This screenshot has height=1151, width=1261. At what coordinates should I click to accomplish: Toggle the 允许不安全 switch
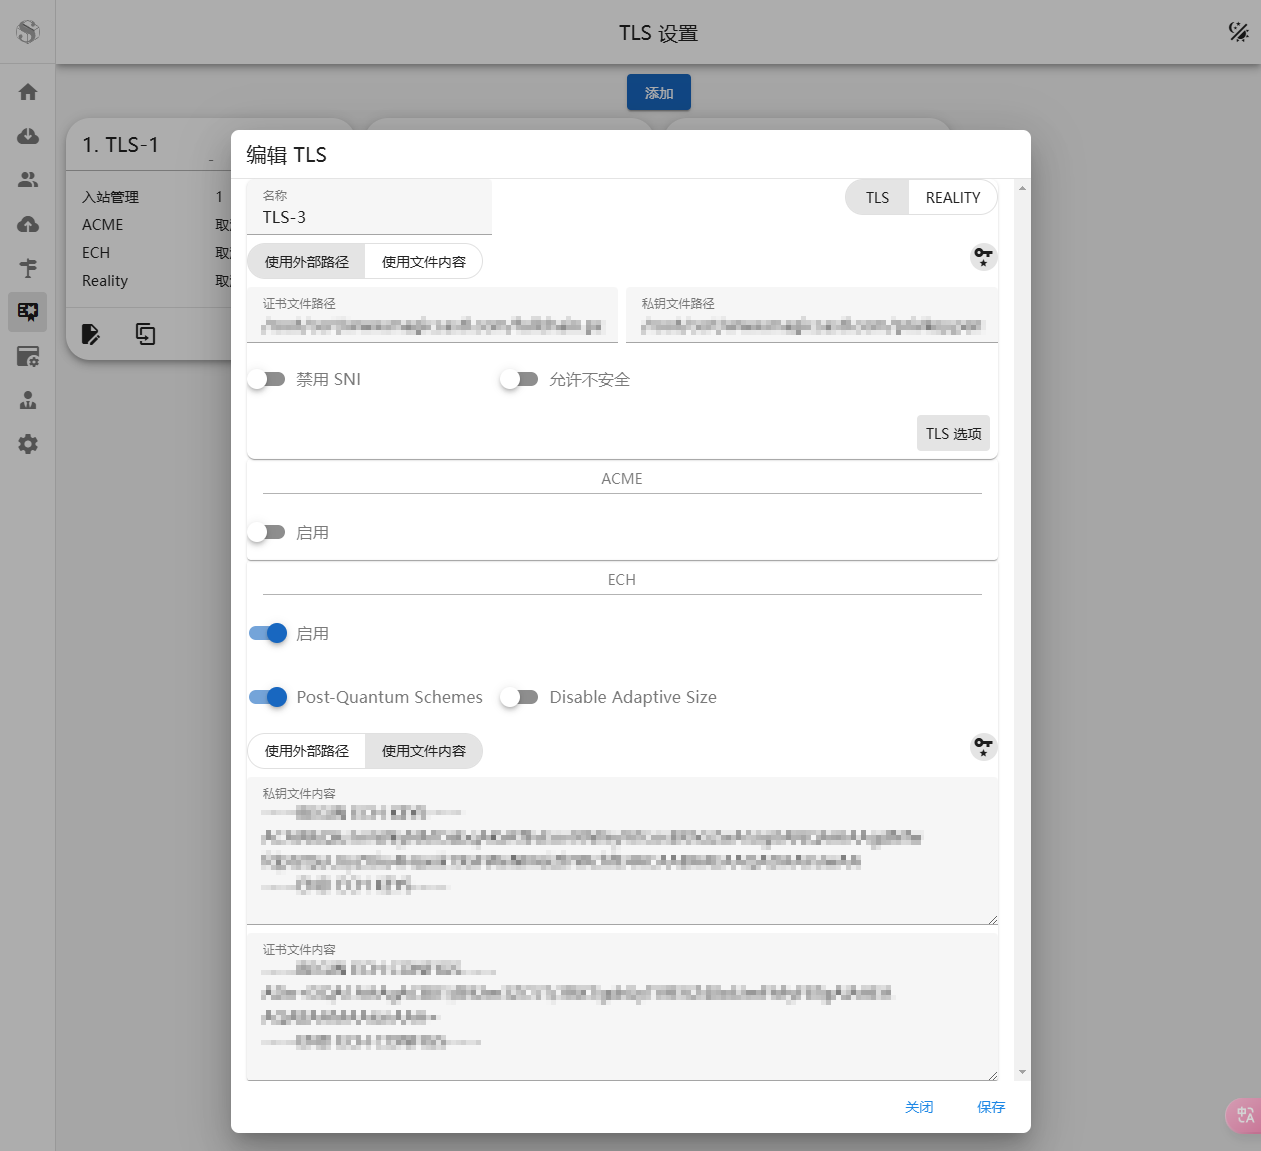pyautogui.click(x=520, y=379)
